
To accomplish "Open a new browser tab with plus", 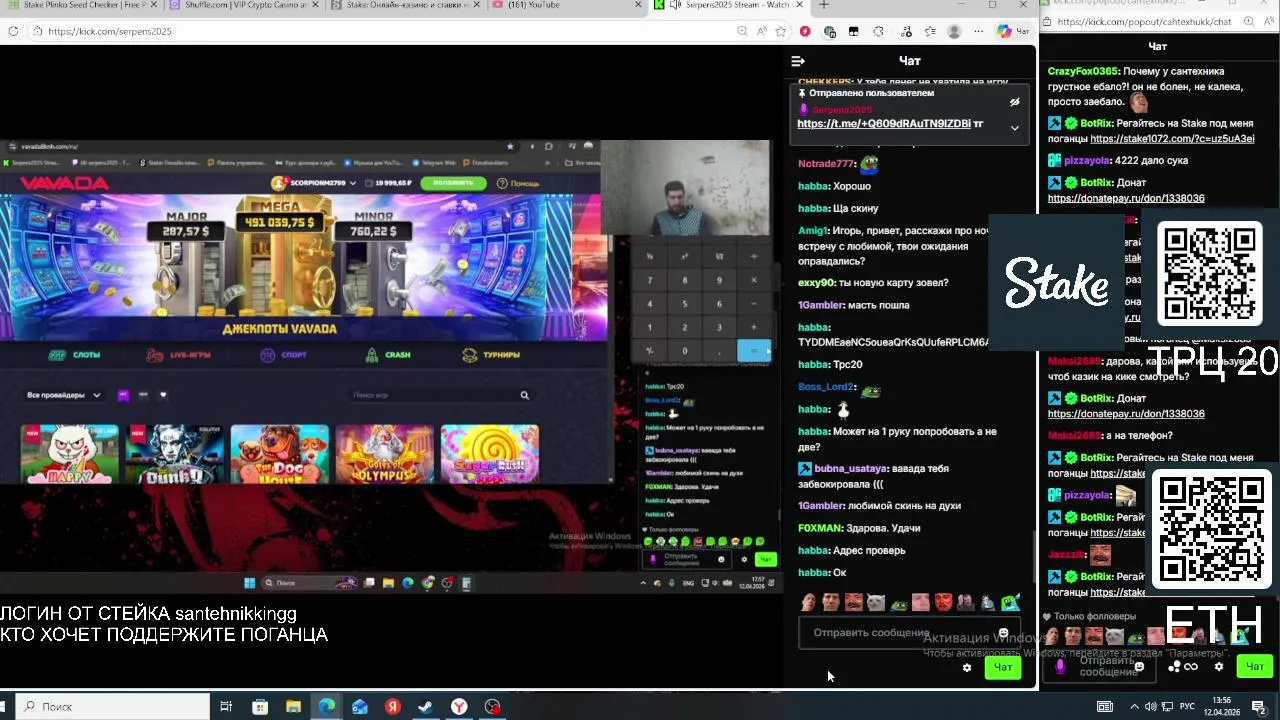I will [x=824, y=5].
